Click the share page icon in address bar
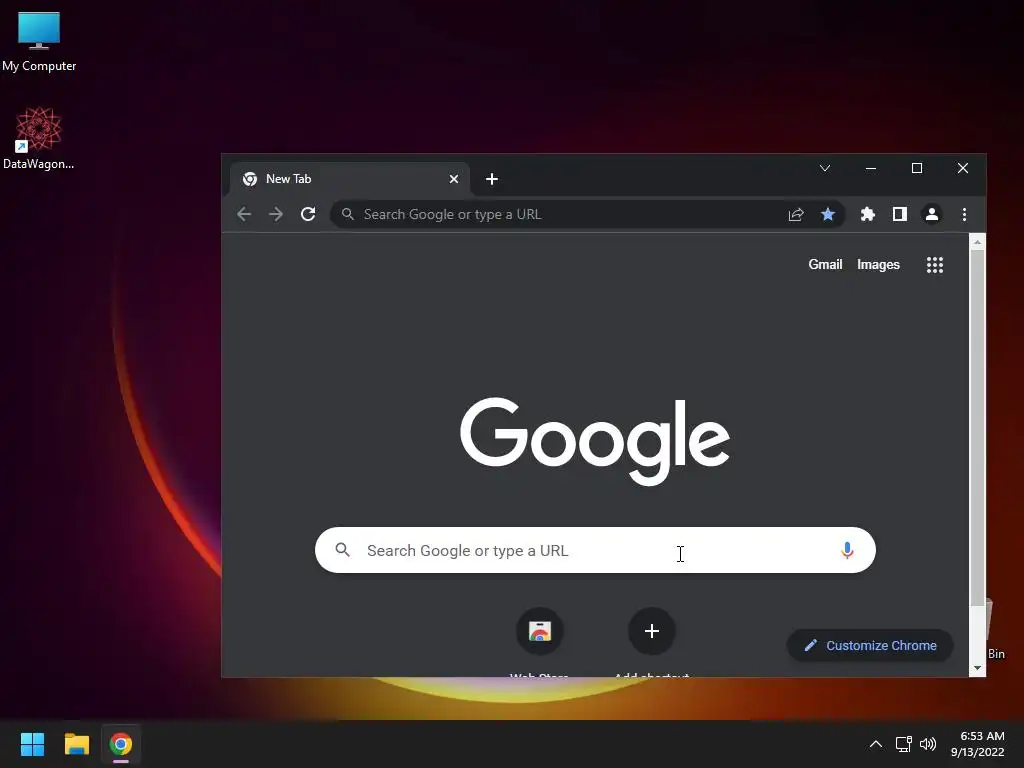The height and width of the screenshot is (768, 1024). point(795,214)
